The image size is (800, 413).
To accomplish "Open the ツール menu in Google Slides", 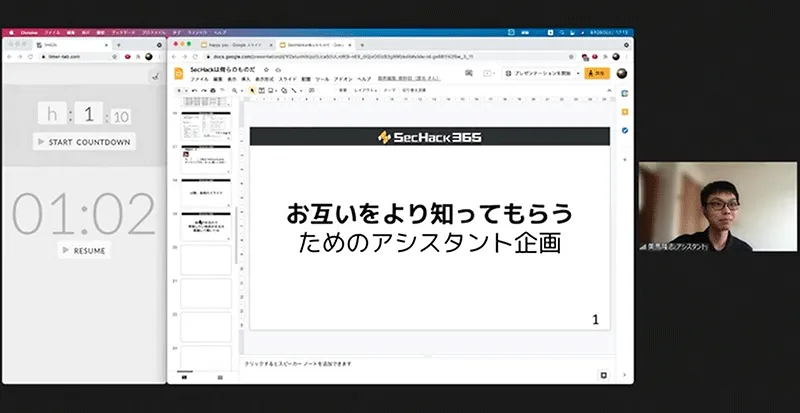I will 322,80.
